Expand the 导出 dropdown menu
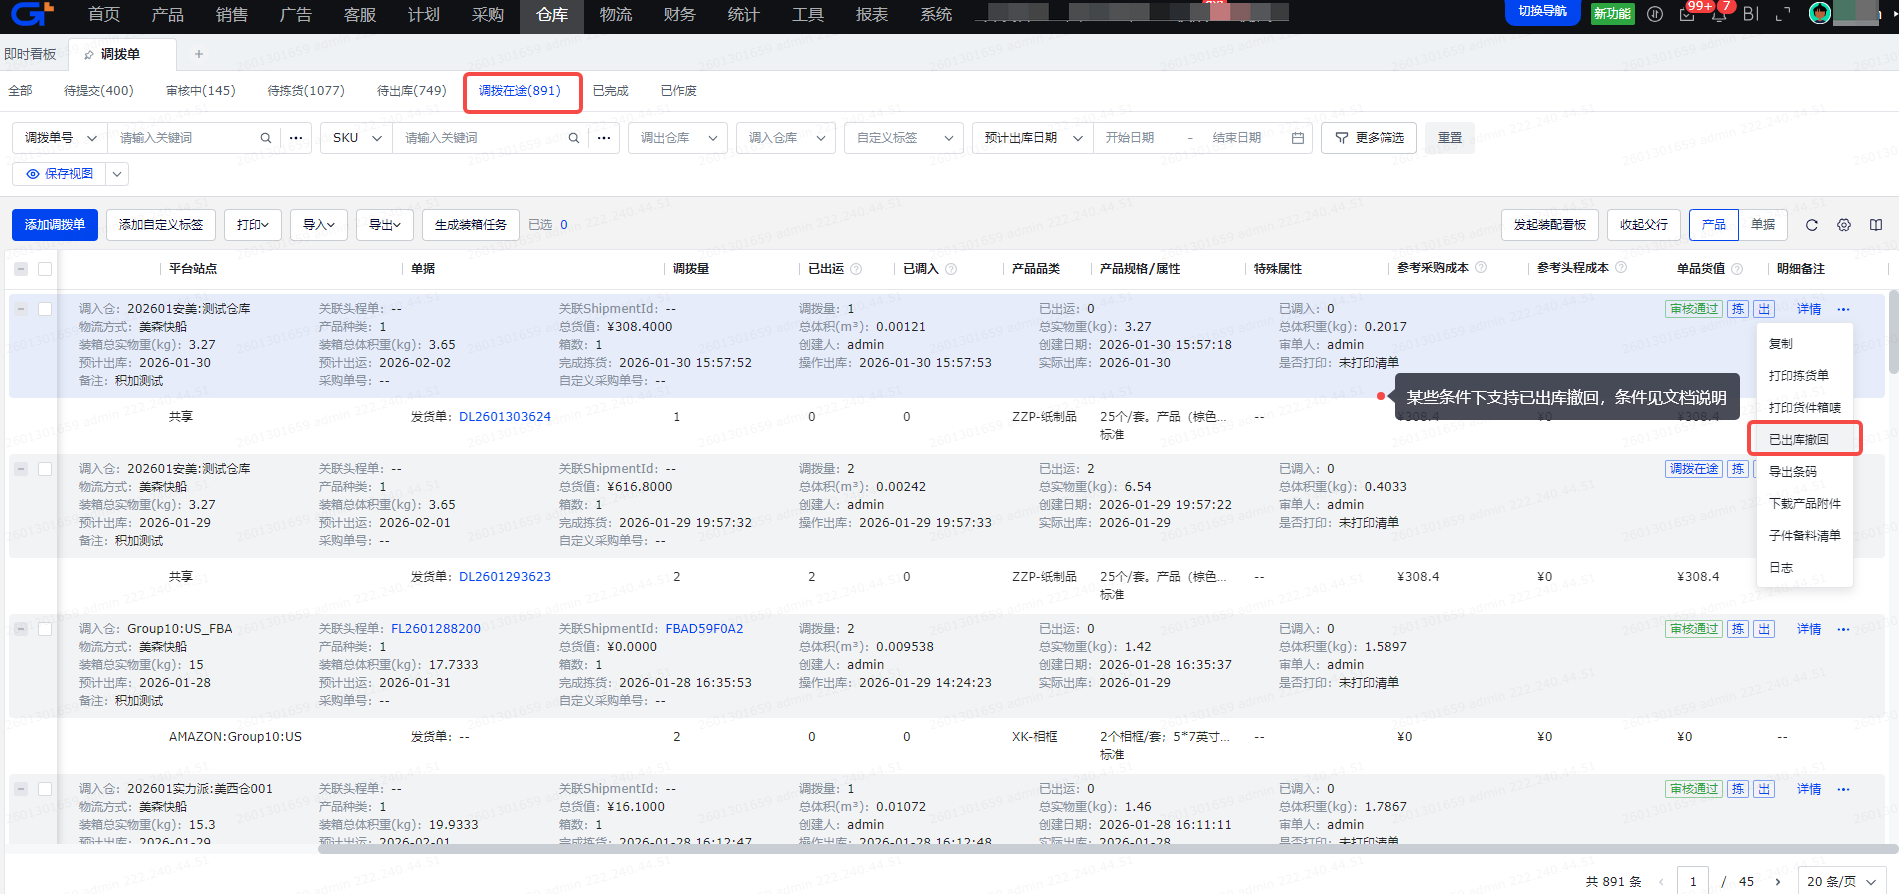 click(x=384, y=225)
